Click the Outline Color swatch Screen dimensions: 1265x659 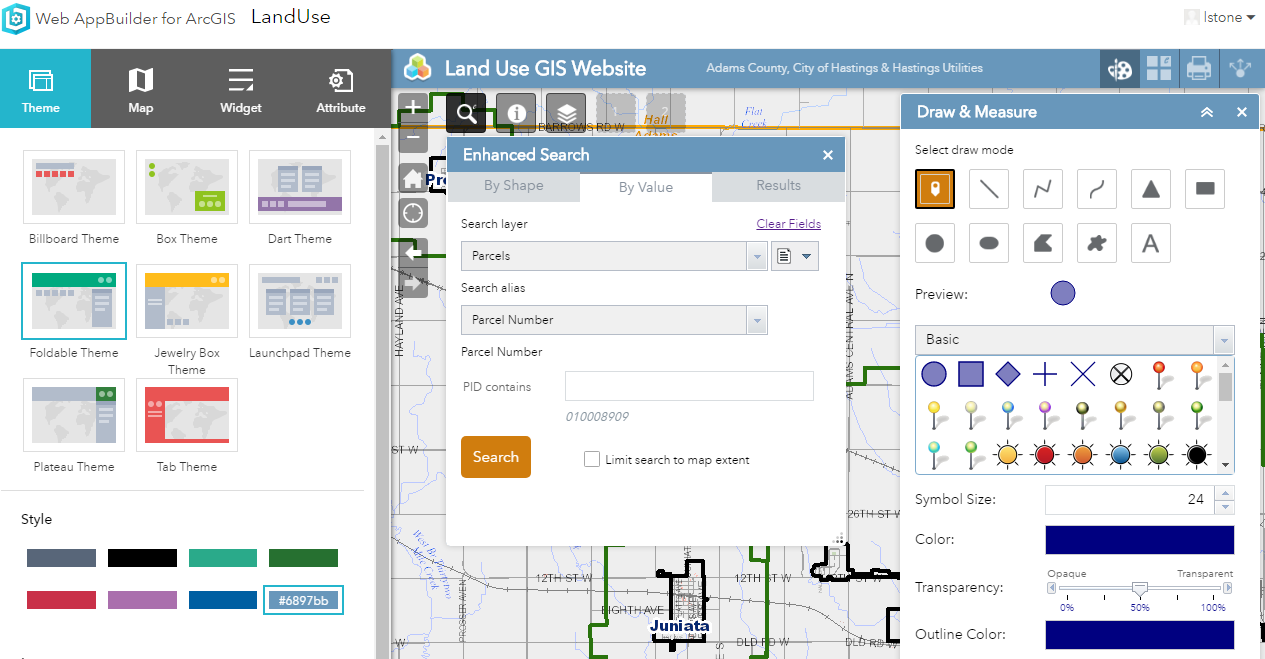pos(1140,635)
